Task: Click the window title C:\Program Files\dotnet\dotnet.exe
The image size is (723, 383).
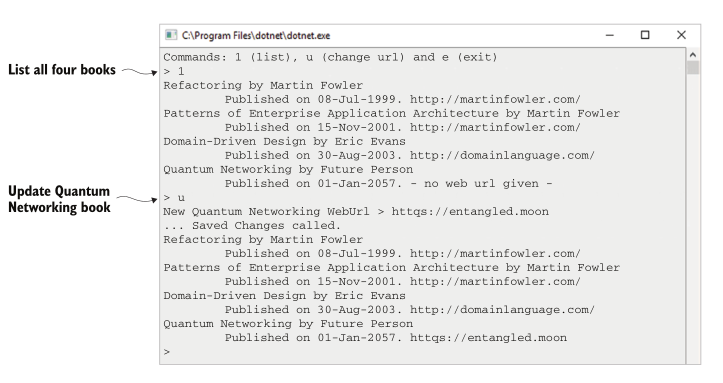Action: click(256, 35)
